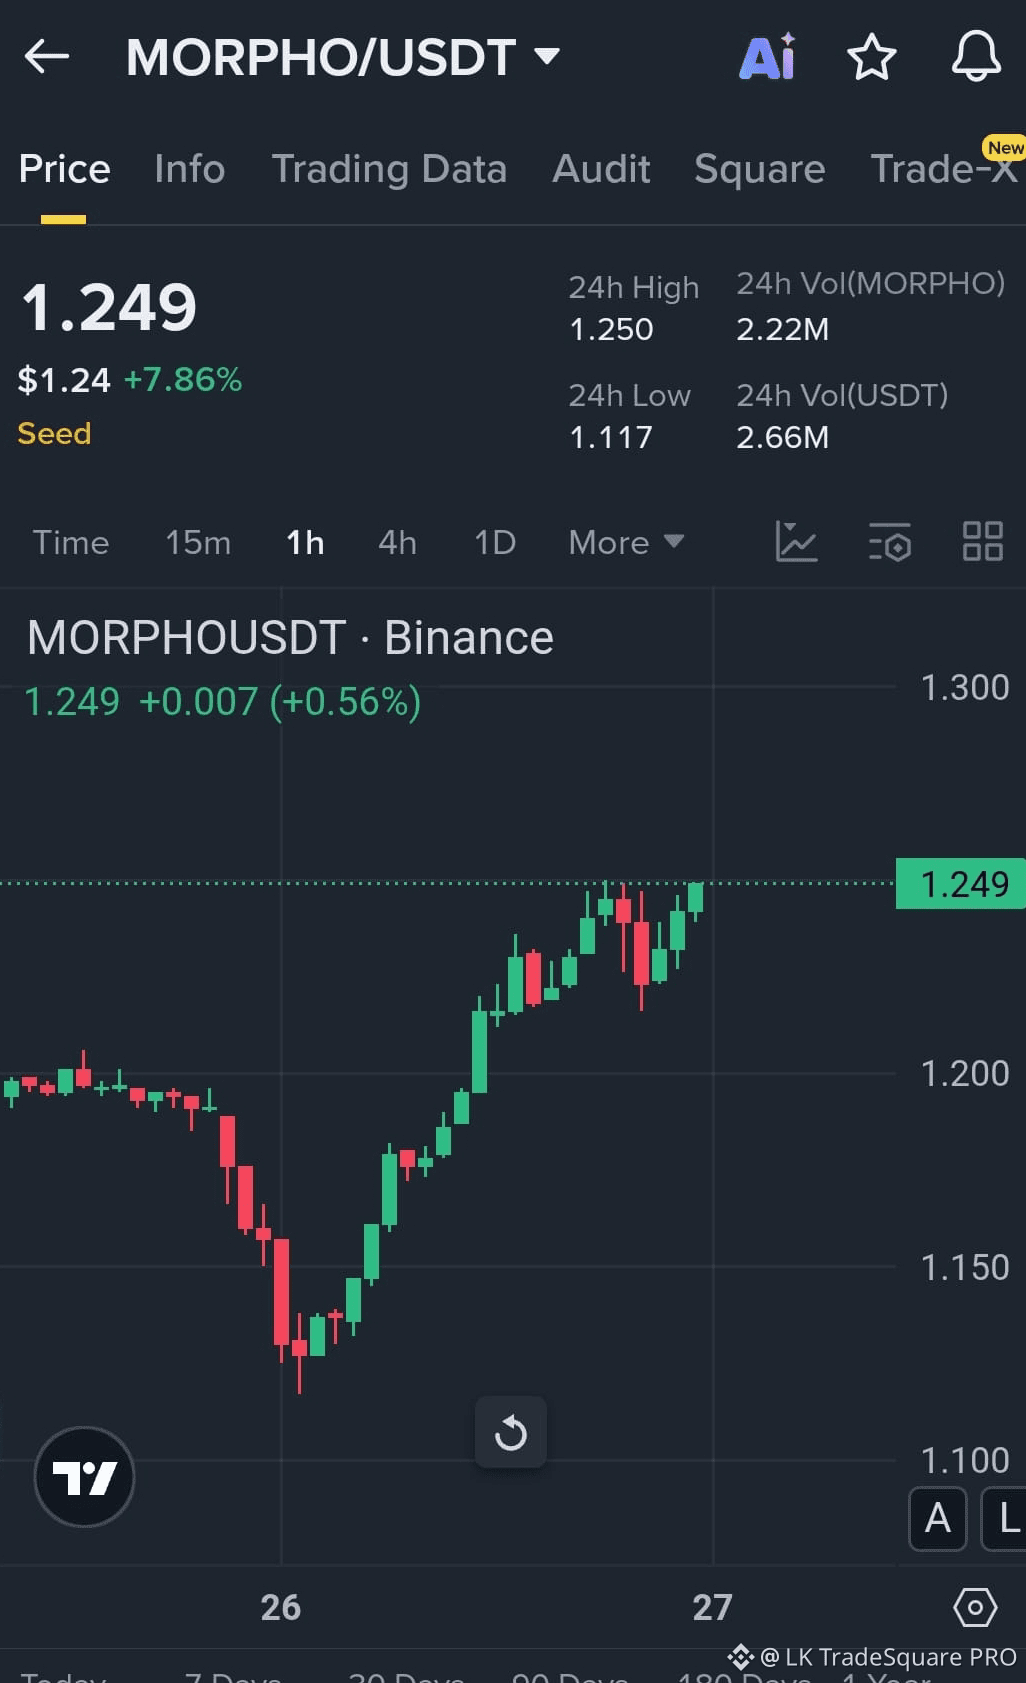Tap the date label 26 on time axis
This screenshot has width=1026, height=1683.
281,1607
